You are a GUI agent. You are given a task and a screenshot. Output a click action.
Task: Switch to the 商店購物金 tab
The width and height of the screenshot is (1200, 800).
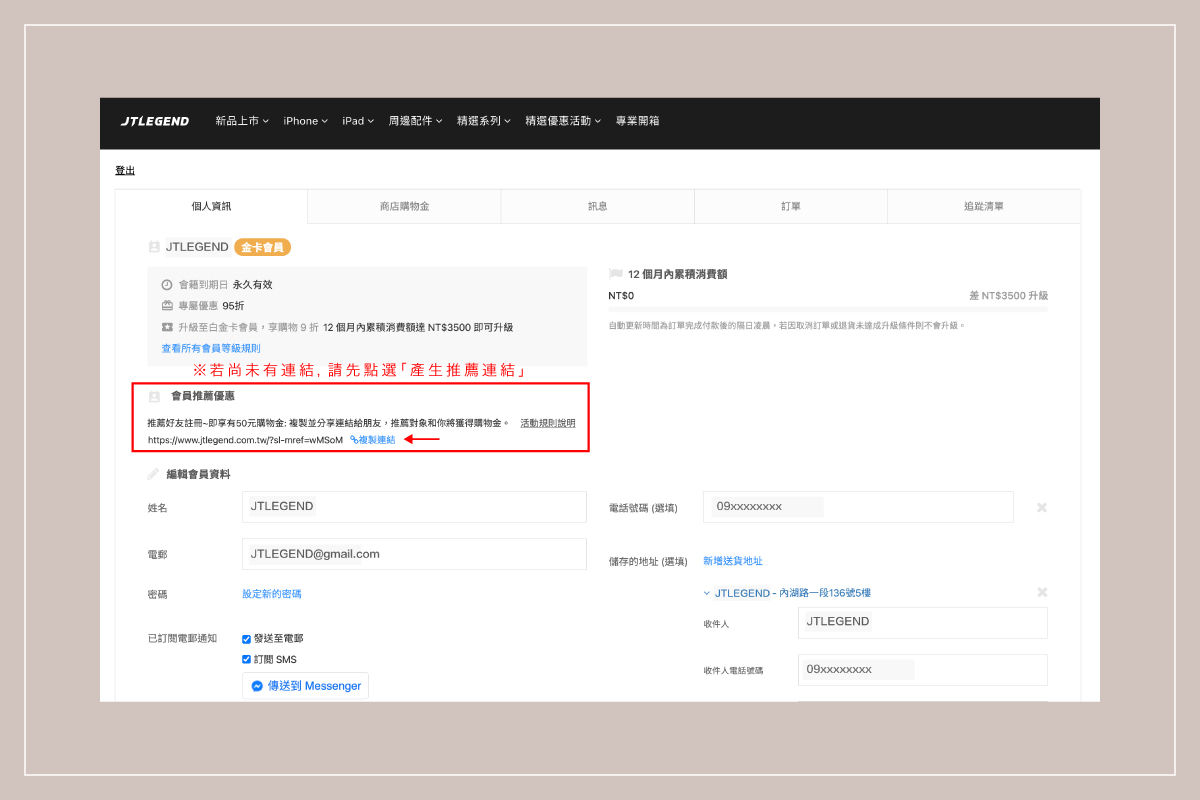click(404, 206)
